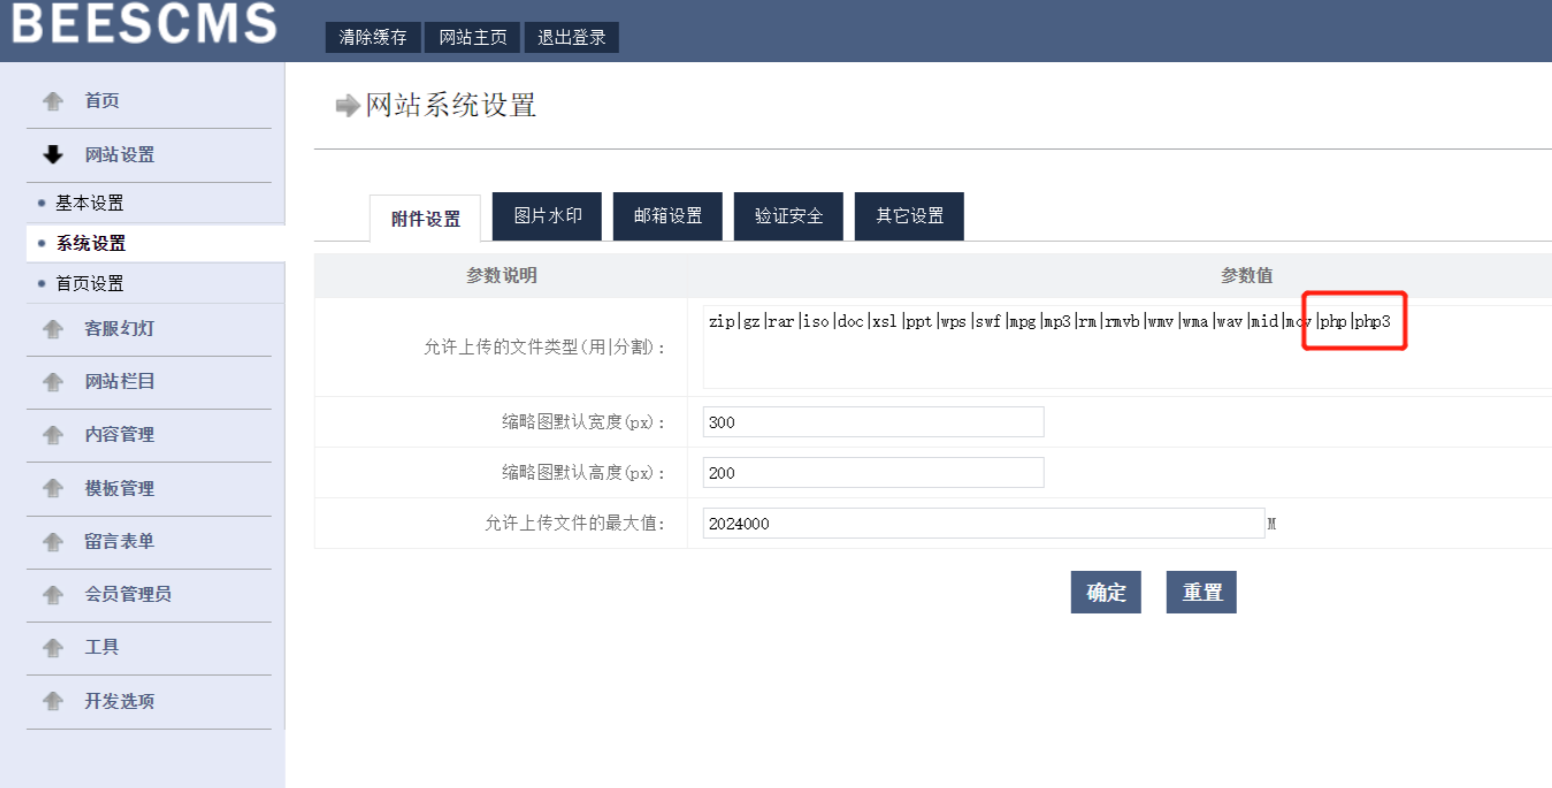Click the arrow icon beside 网站栏目
This screenshot has height=788, width=1552.
point(53,383)
